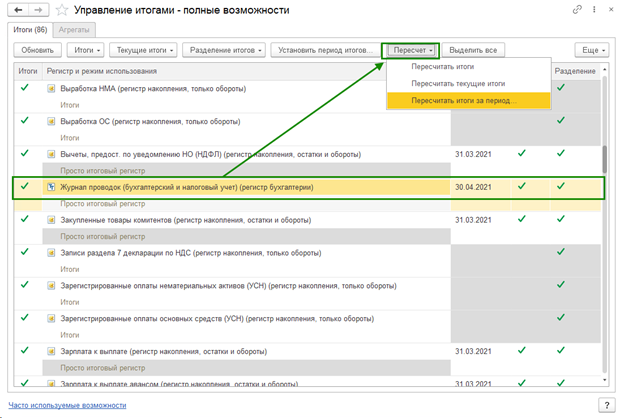624x418 pixels.
Task: Toggle Итоги checkmark for Вычеты НДФЛ row
Action: [25, 153]
